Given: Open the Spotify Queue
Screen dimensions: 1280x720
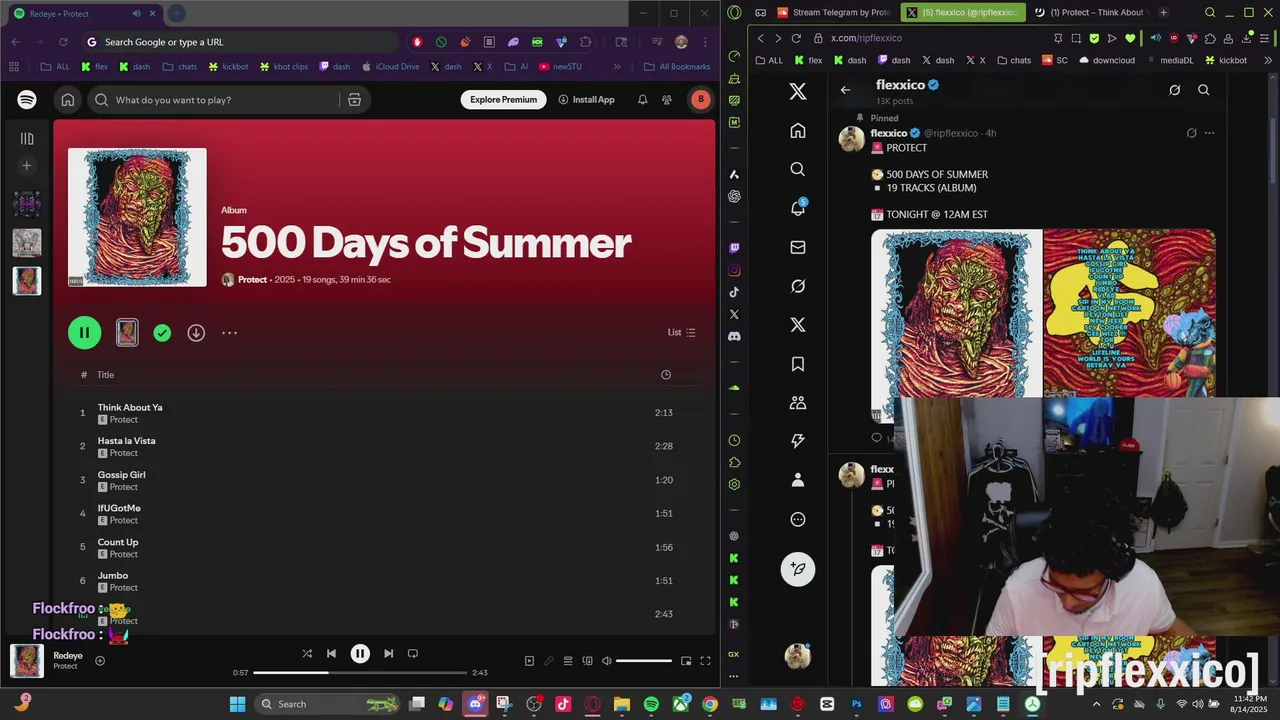Looking at the screenshot, I should pos(568,660).
